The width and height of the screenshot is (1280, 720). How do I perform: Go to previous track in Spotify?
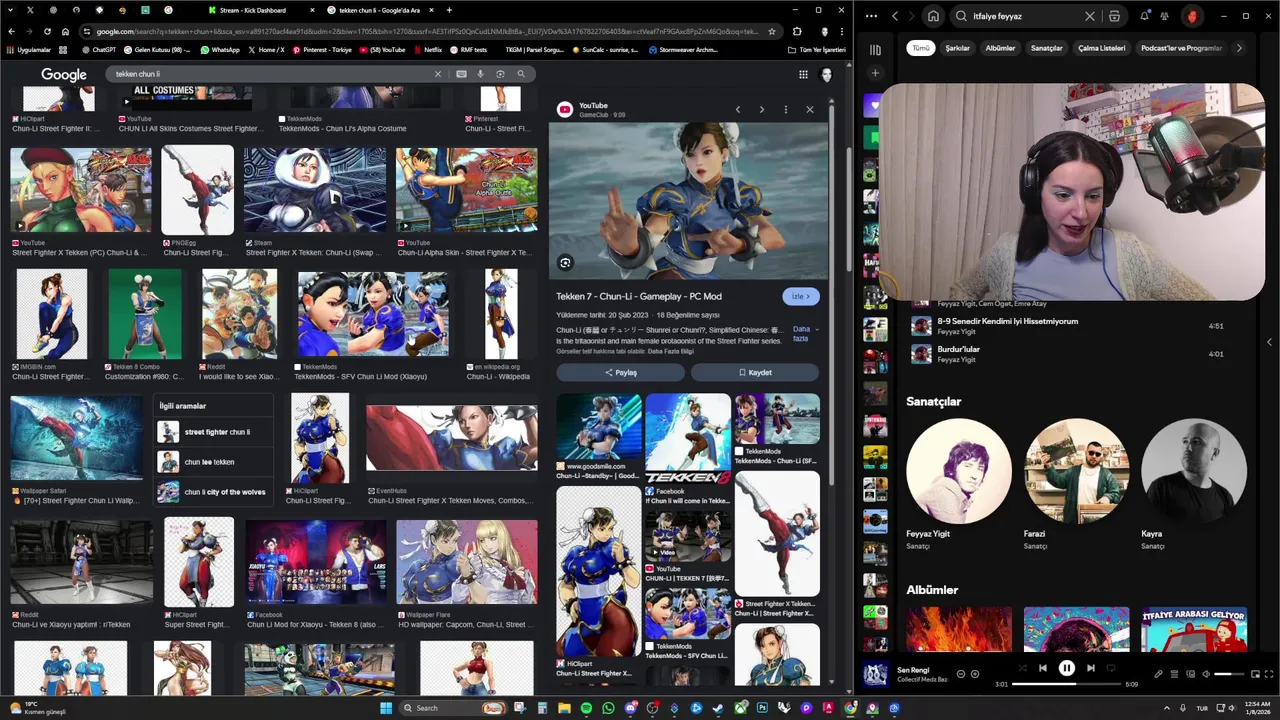[x=1042, y=668]
